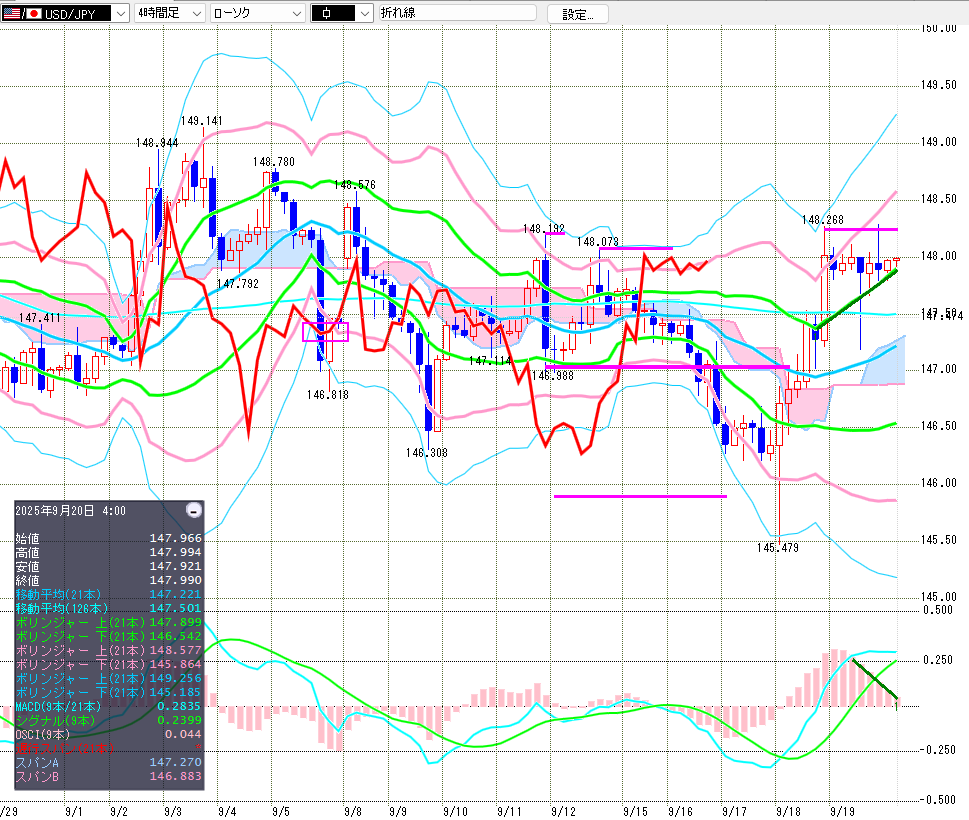Expand the ローソク chart type dropdown
The width and height of the screenshot is (969, 820).
(297, 14)
